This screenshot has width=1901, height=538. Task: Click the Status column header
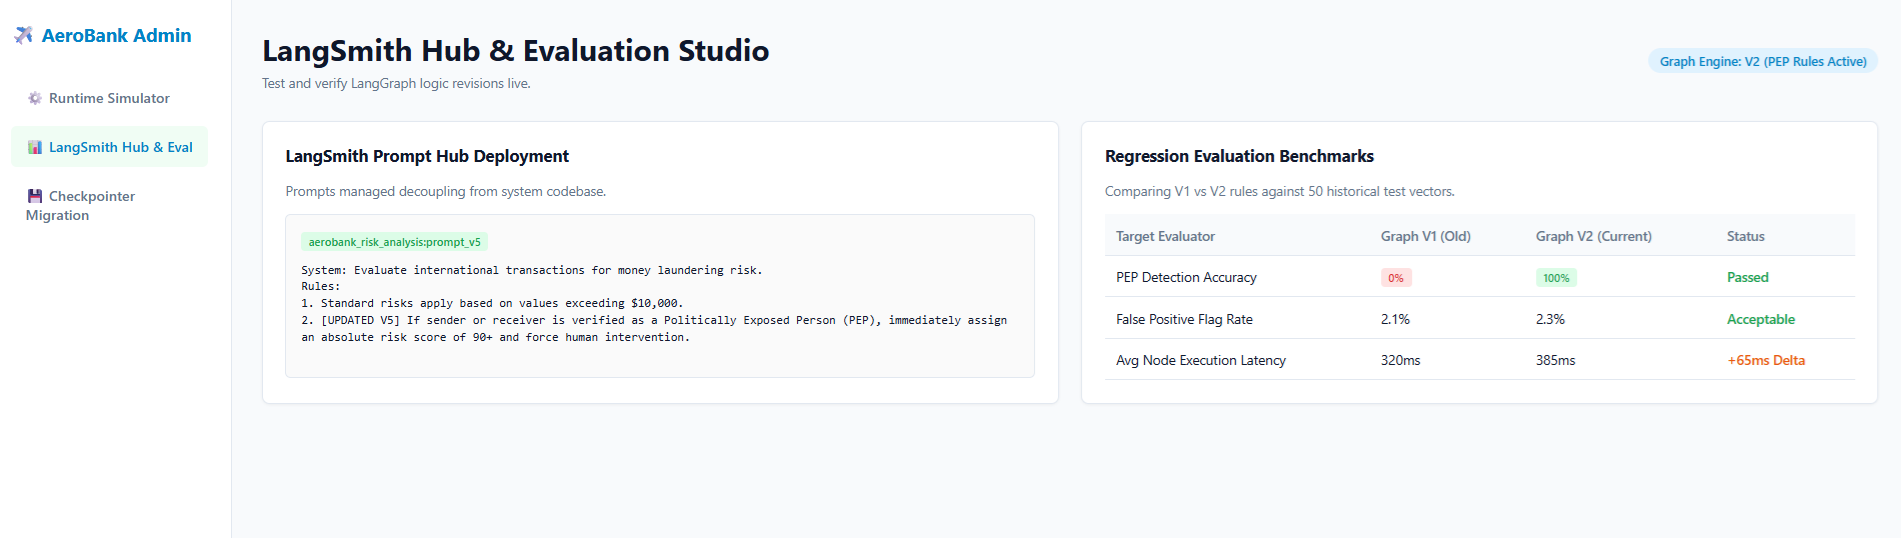coord(1745,236)
